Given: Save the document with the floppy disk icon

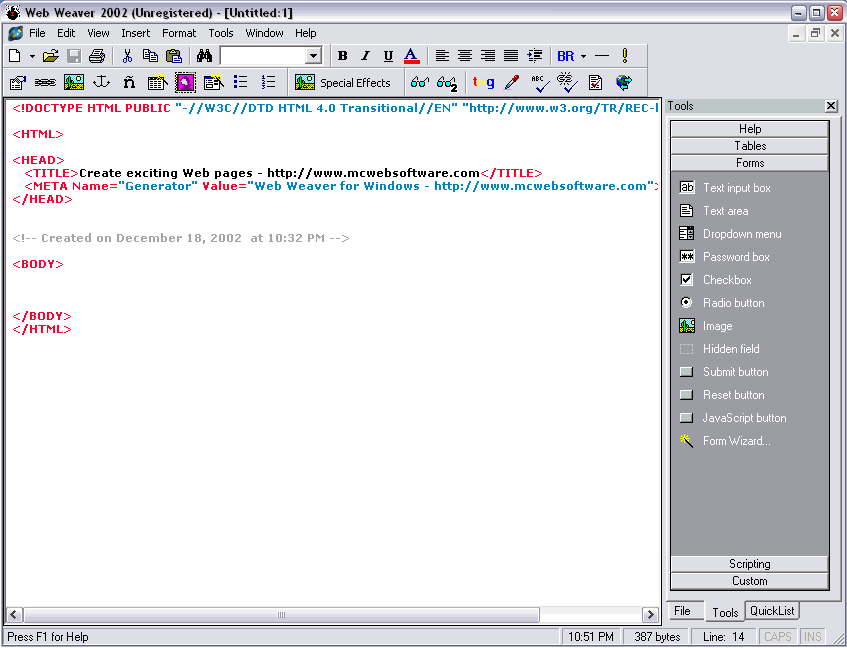Looking at the screenshot, I should click(74, 56).
